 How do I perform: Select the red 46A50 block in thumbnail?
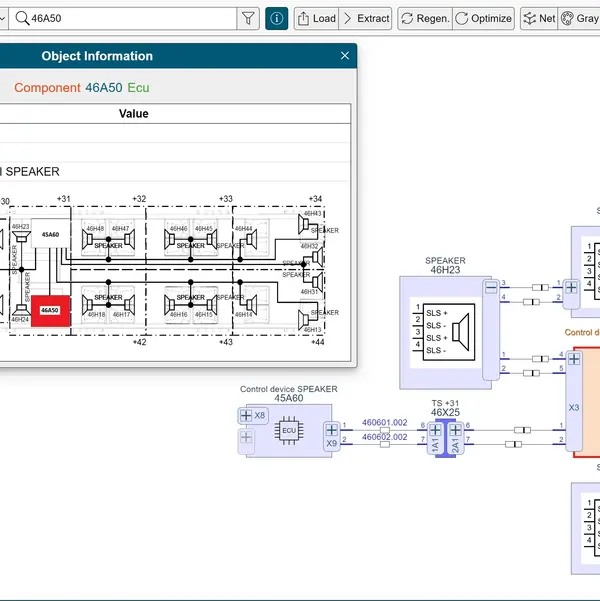(49, 311)
